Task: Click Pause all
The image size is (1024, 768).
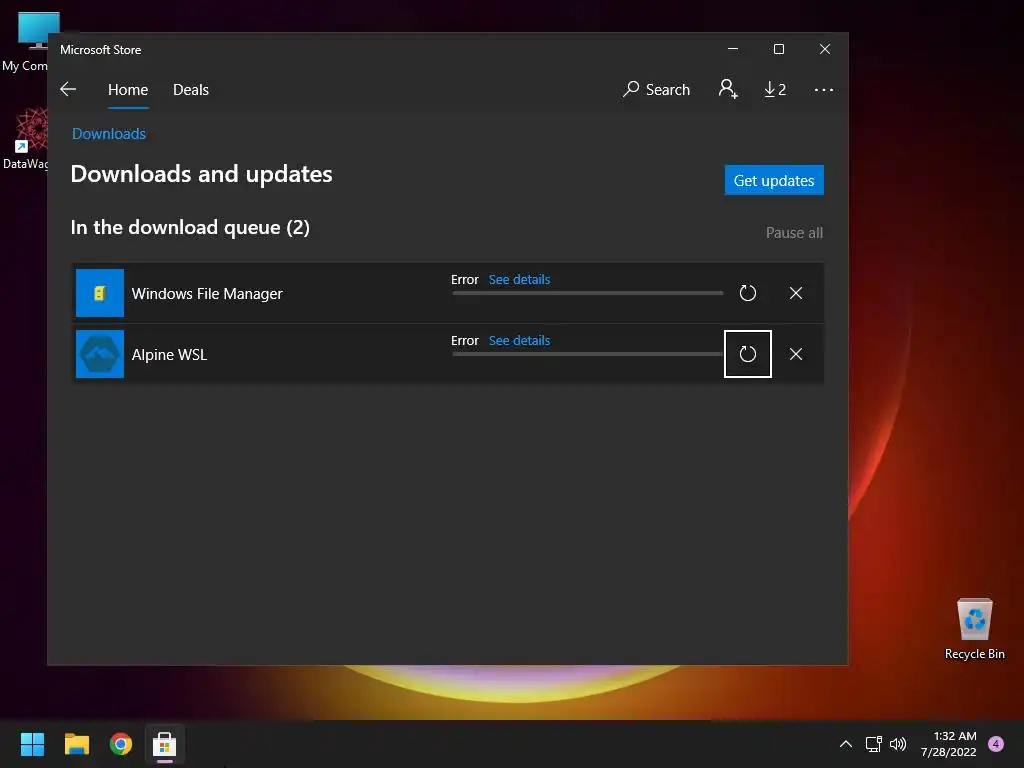Action: pos(794,232)
